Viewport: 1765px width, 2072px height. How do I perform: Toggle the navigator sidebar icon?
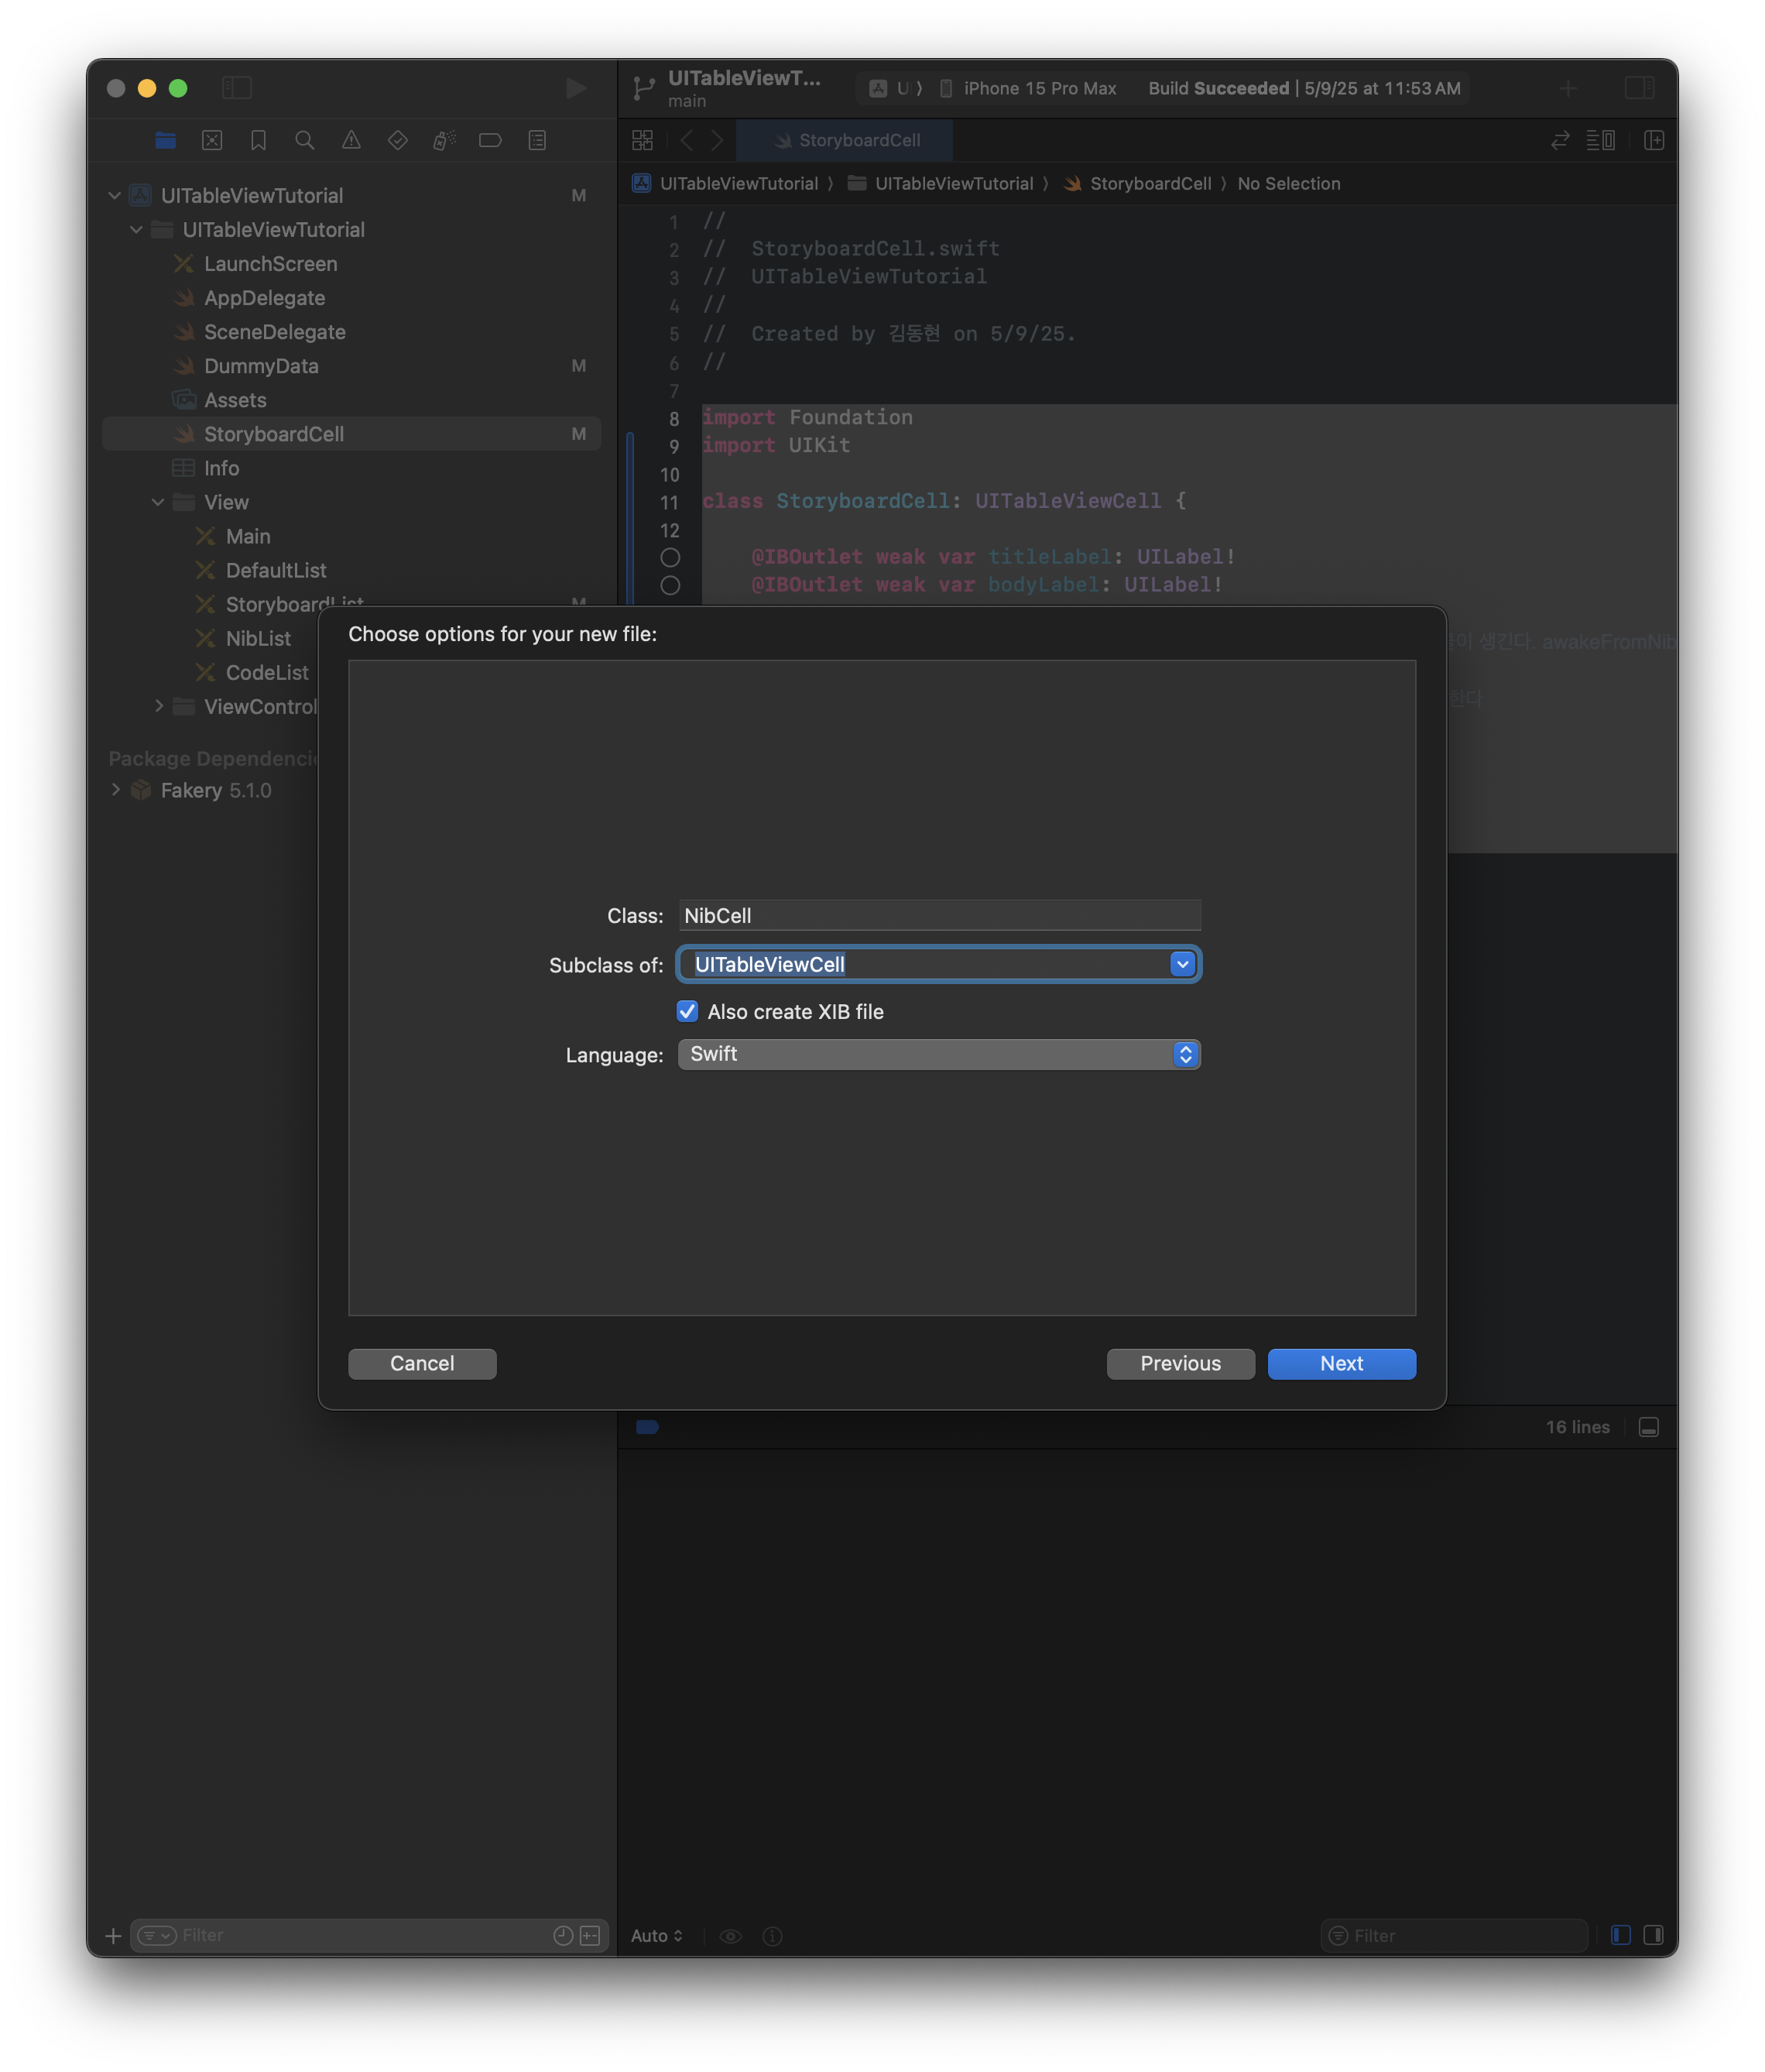[237, 88]
